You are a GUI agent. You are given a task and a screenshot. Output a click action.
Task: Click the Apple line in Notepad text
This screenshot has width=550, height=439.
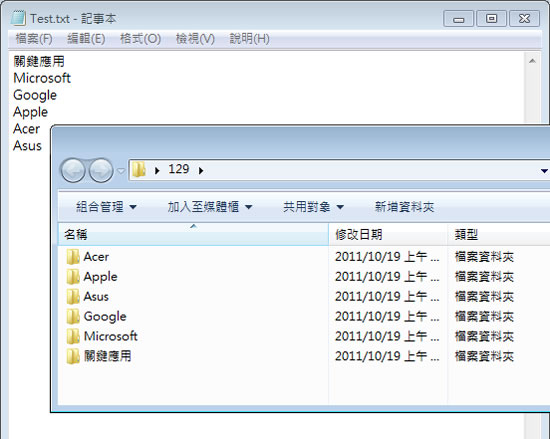click(x=31, y=113)
